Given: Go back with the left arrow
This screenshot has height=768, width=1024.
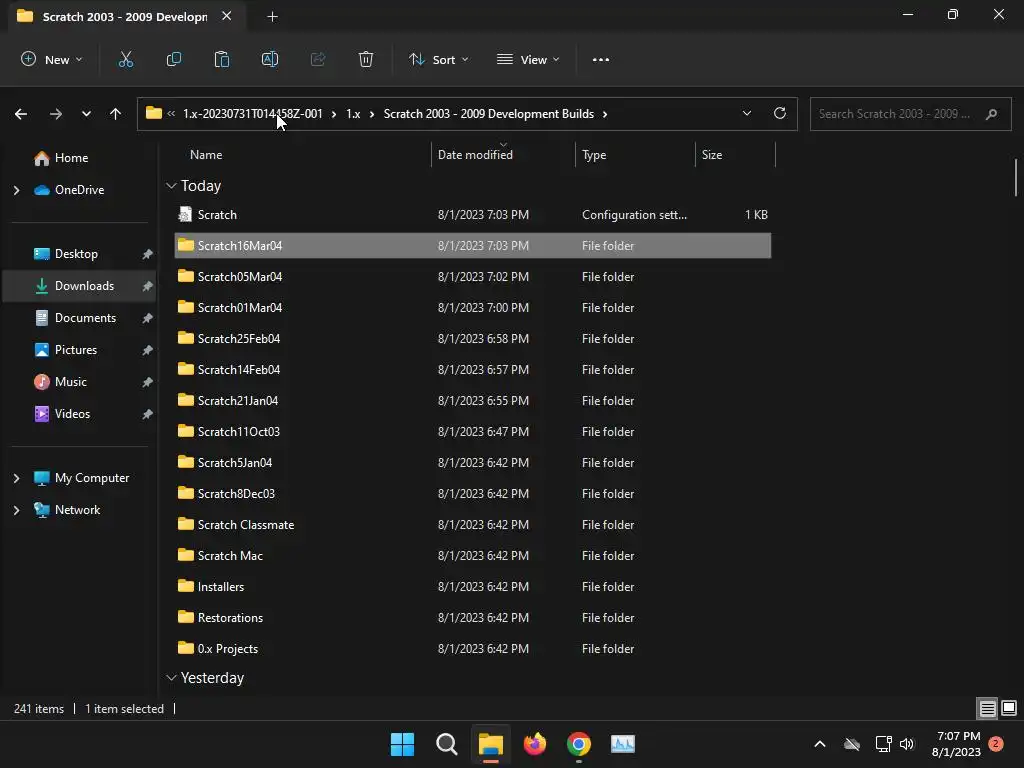Looking at the screenshot, I should (x=21, y=114).
